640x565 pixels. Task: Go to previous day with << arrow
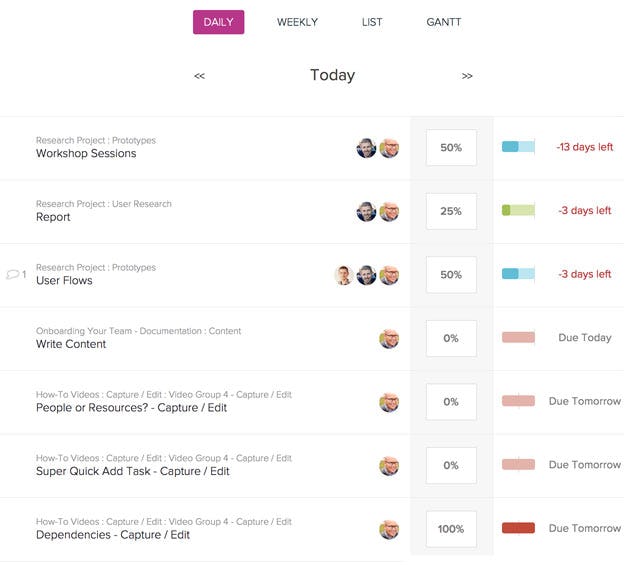[x=199, y=76]
